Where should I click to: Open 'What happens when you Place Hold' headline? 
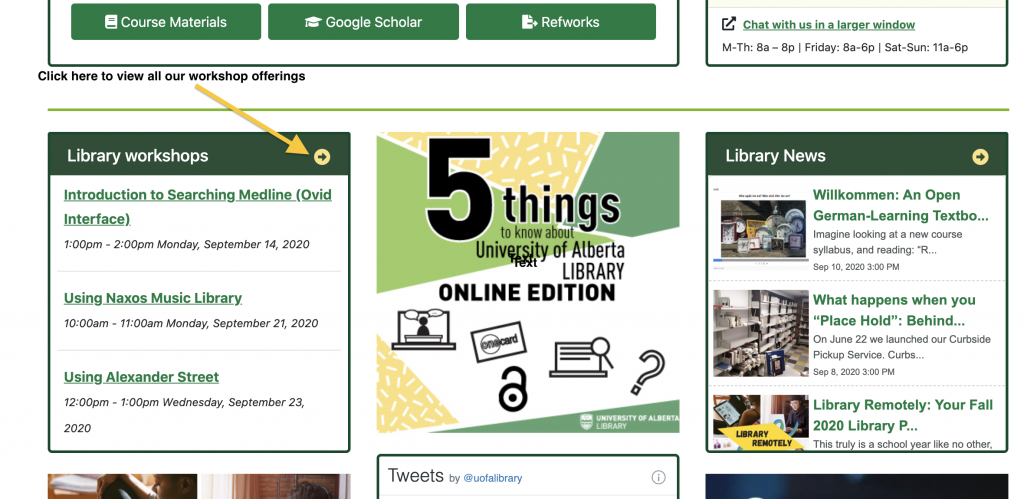(894, 310)
